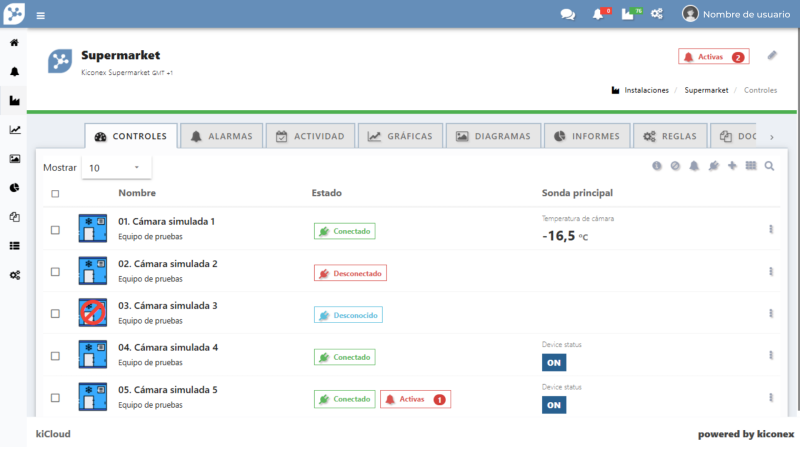Toggle the hamburger menu in top bar
Screen dimensions: 800x450
tap(40, 15)
